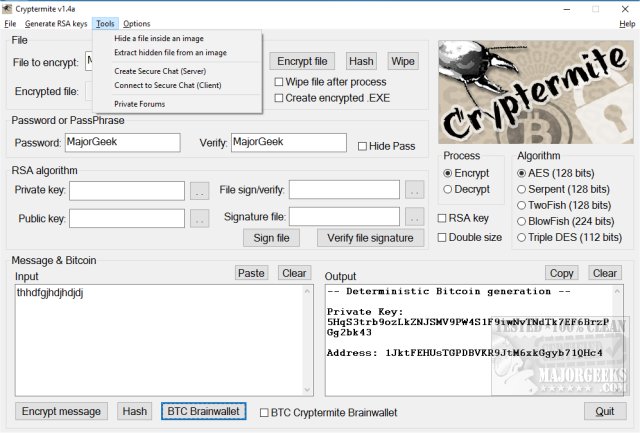640x433 pixels.
Task: Browse for the Signature file
Action: (x=415, y=217)
